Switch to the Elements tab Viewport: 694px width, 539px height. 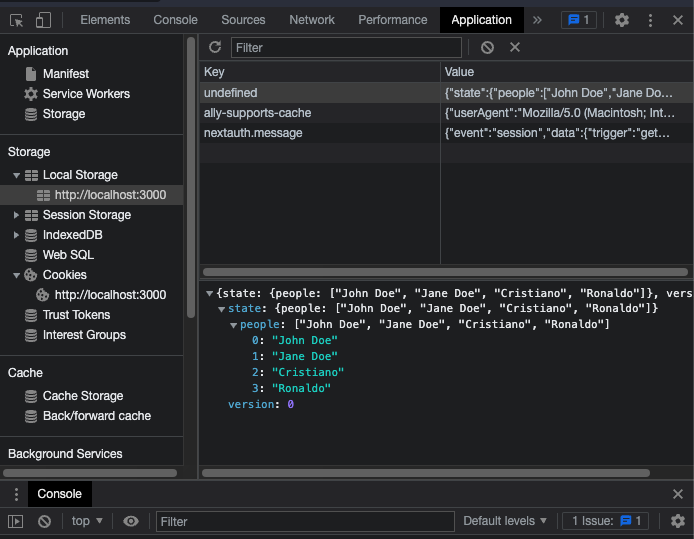(x=105, y=20)
